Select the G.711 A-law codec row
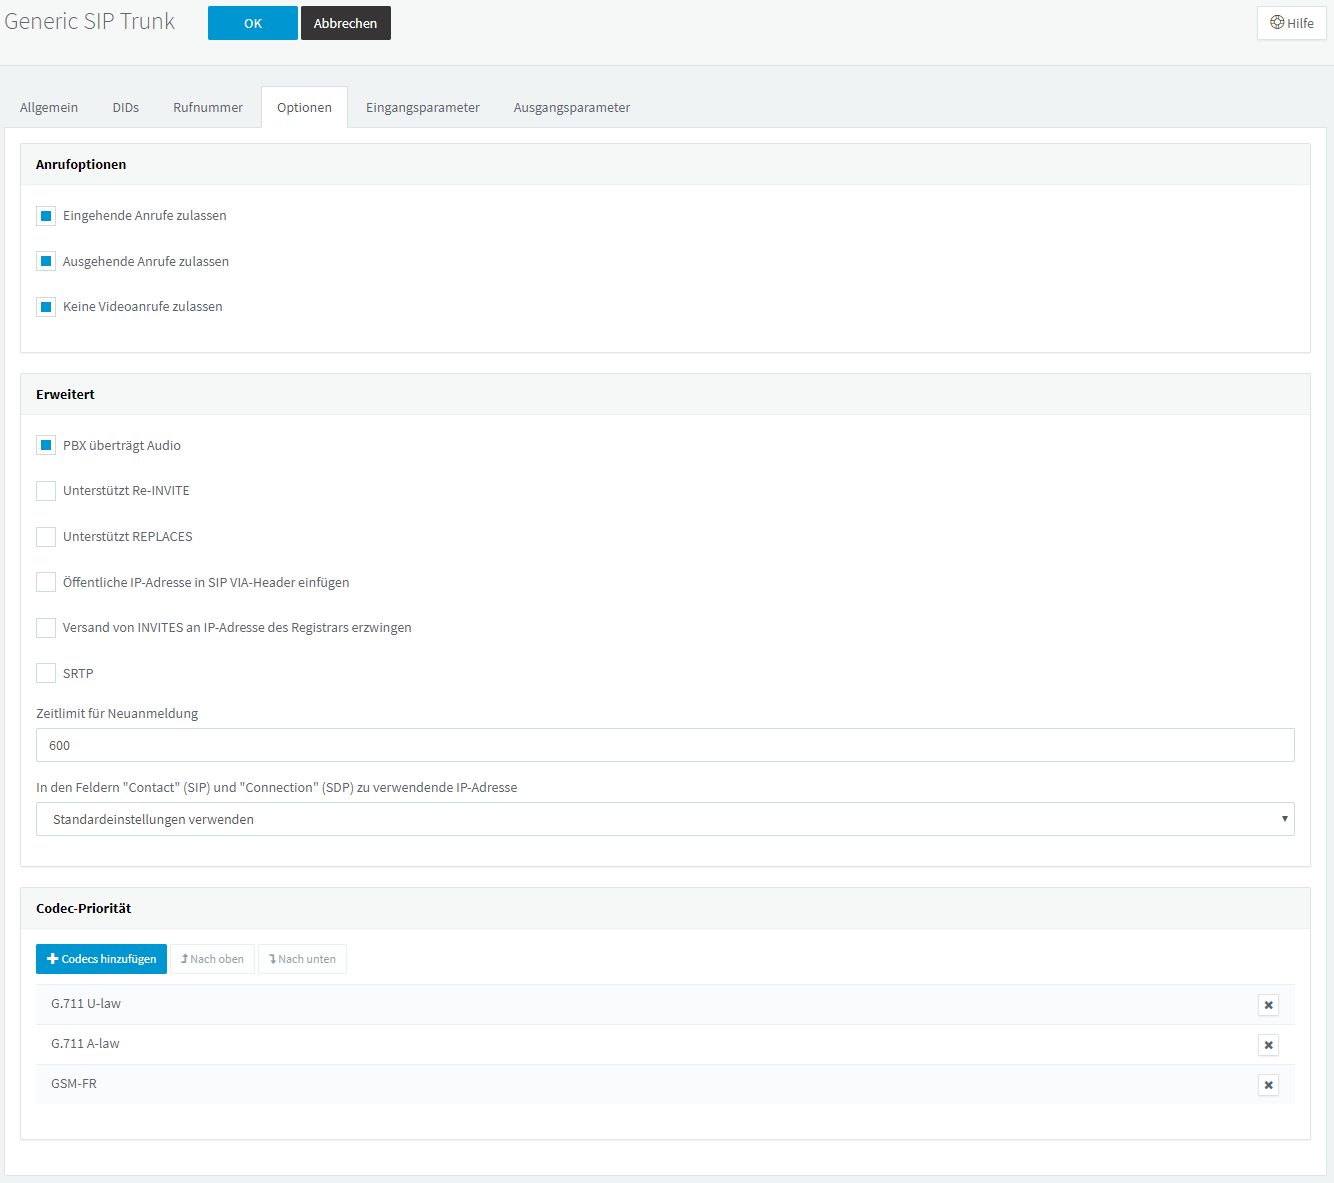The image size is (1334, 1183). click(x=665, y=1044)
